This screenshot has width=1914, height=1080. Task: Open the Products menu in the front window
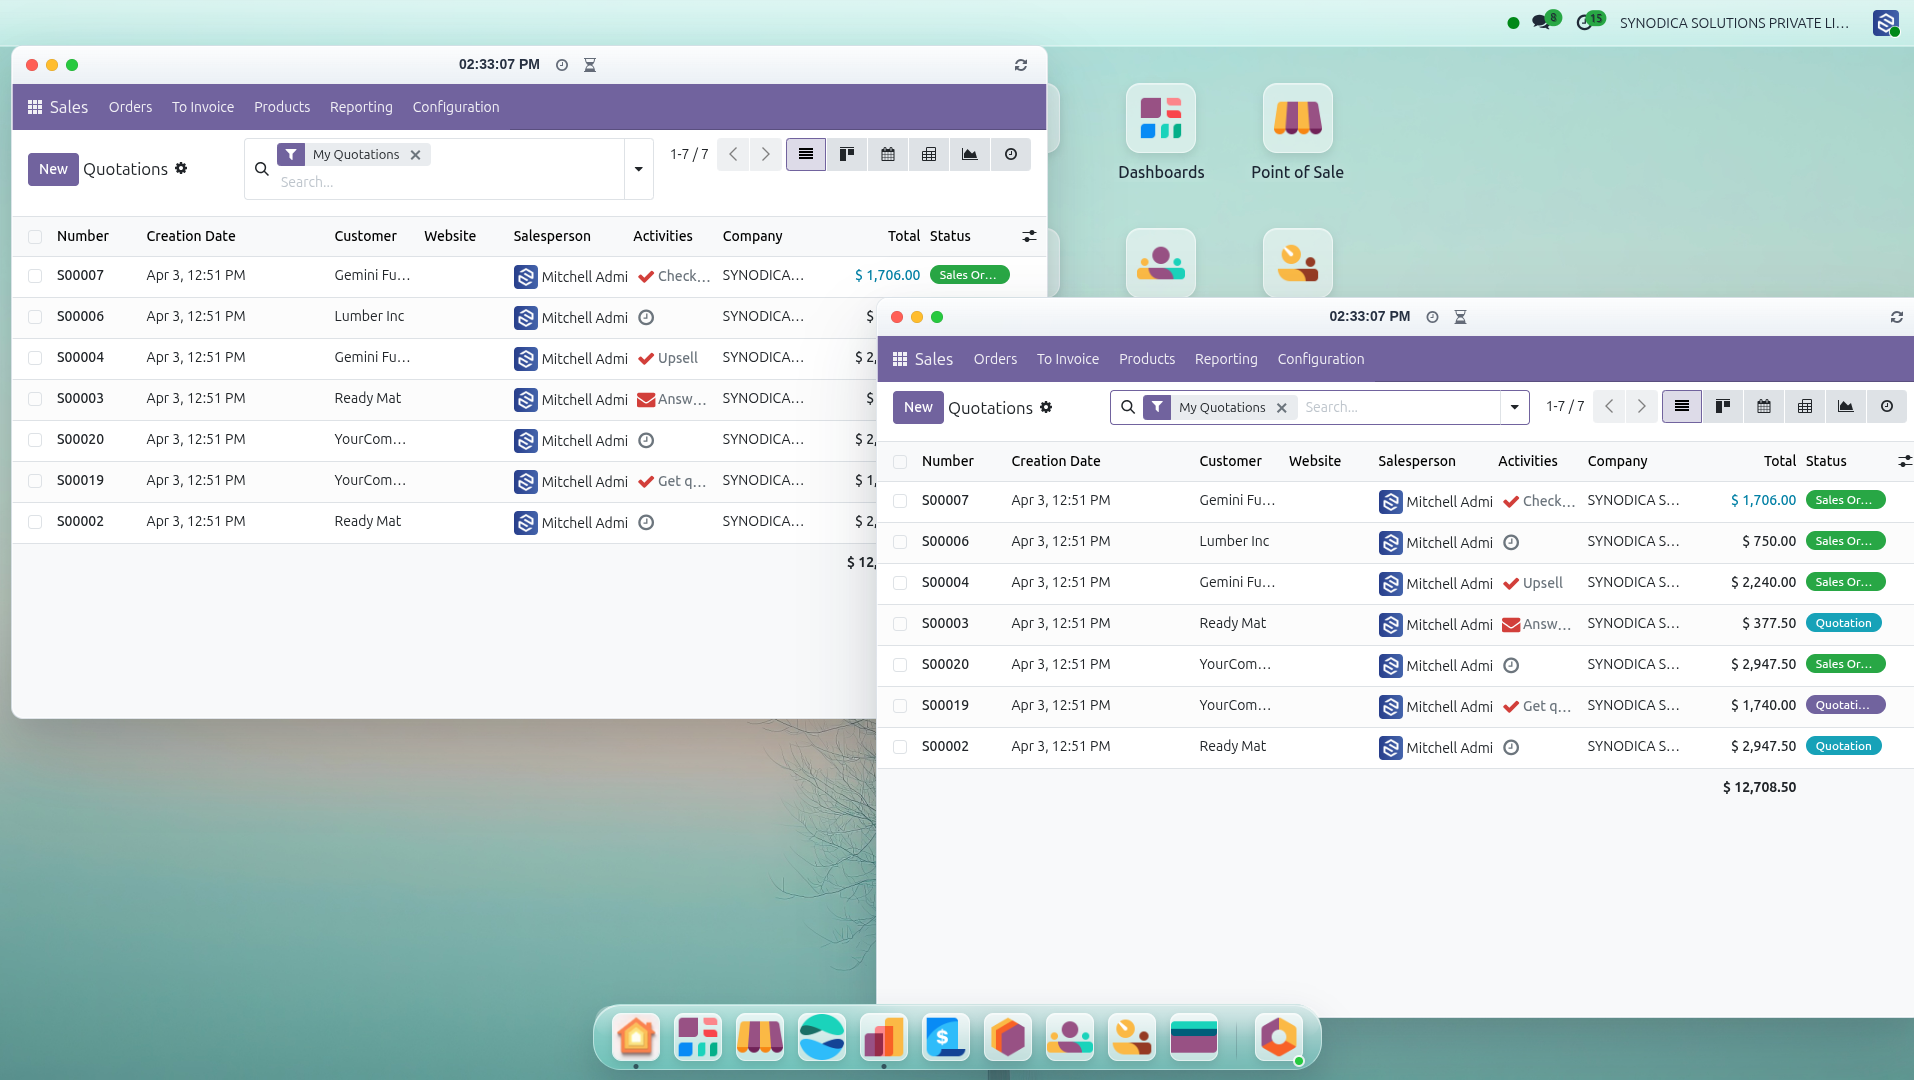tap(1147, 359)
